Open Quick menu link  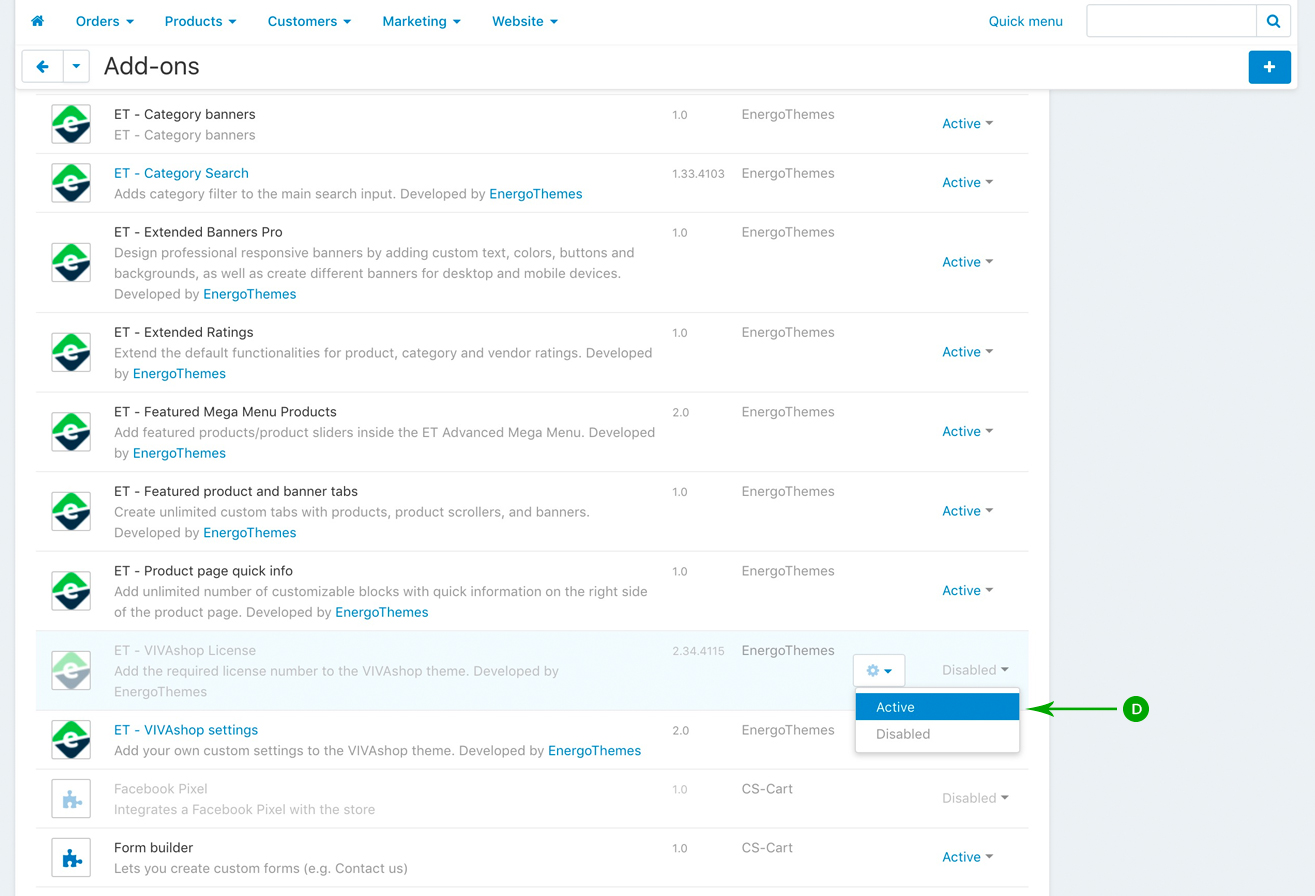[1025, 21]
